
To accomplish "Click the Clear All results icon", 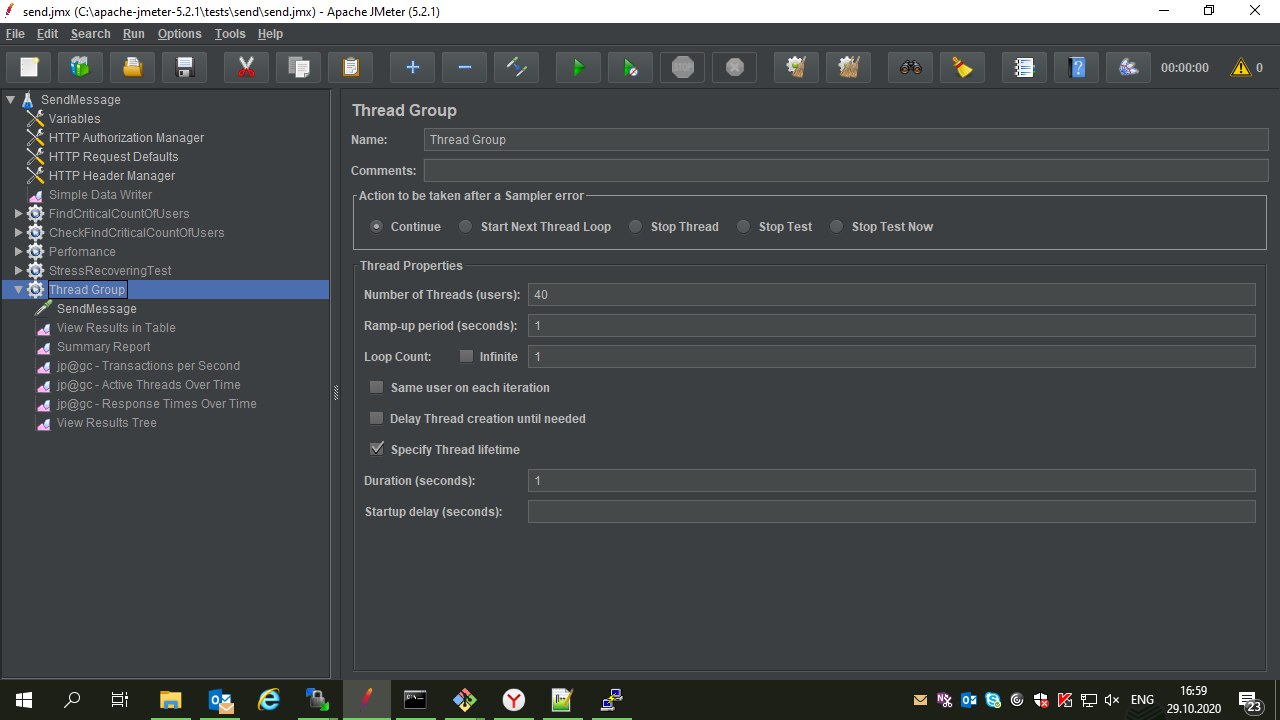I will click(848, 68).
